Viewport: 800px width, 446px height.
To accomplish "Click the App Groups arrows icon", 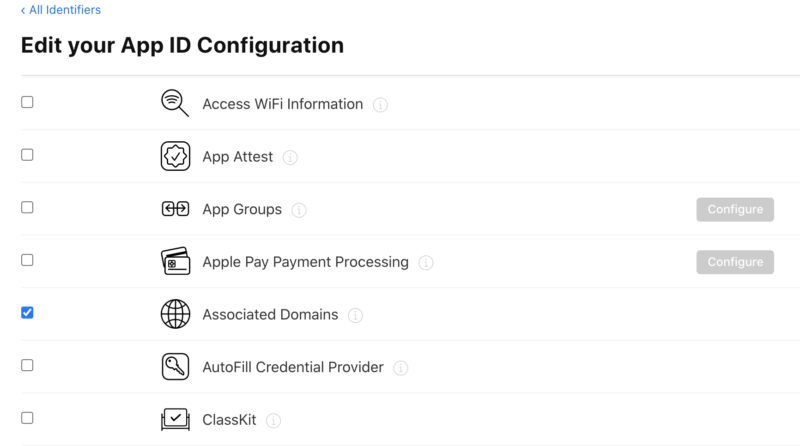I will click(x=175, y=209).
